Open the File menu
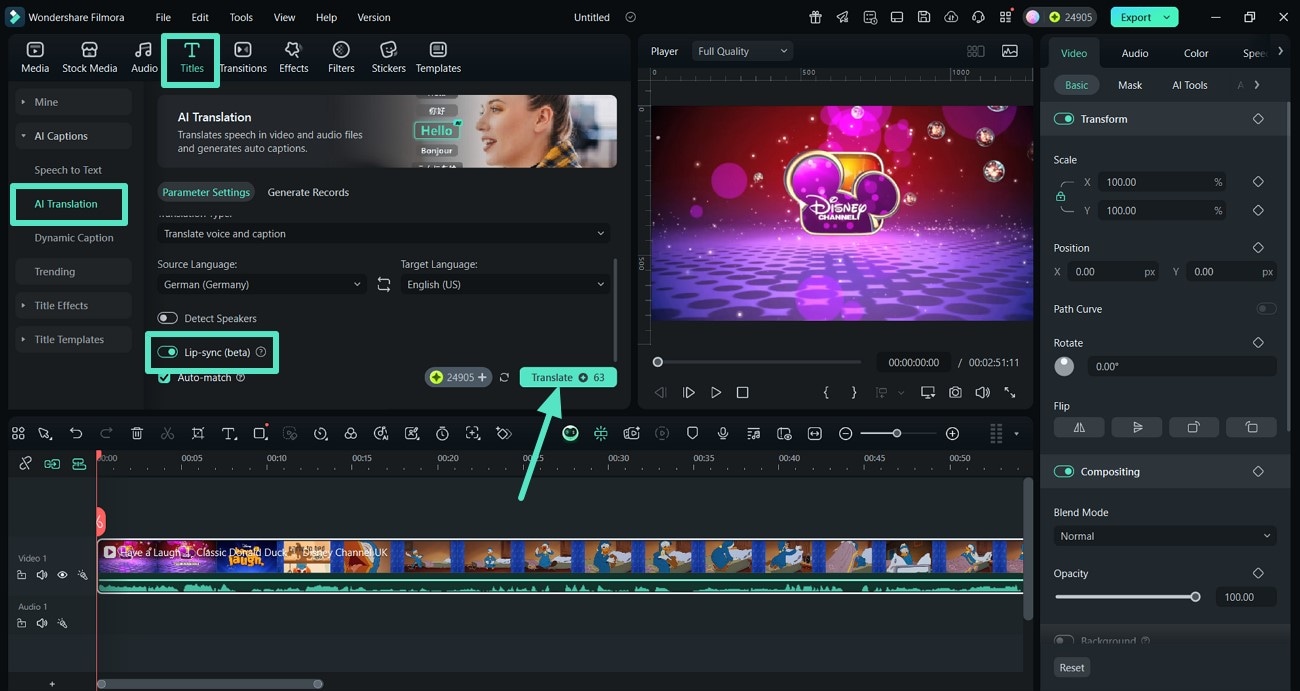 click(163, 17)
